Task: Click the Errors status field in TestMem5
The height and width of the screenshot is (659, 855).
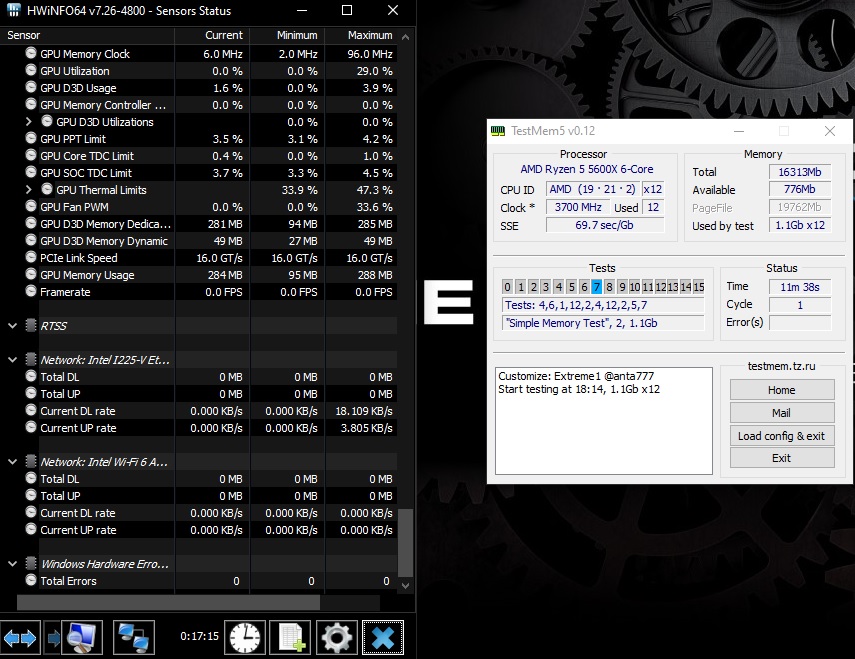Action: tap(800, 322)
